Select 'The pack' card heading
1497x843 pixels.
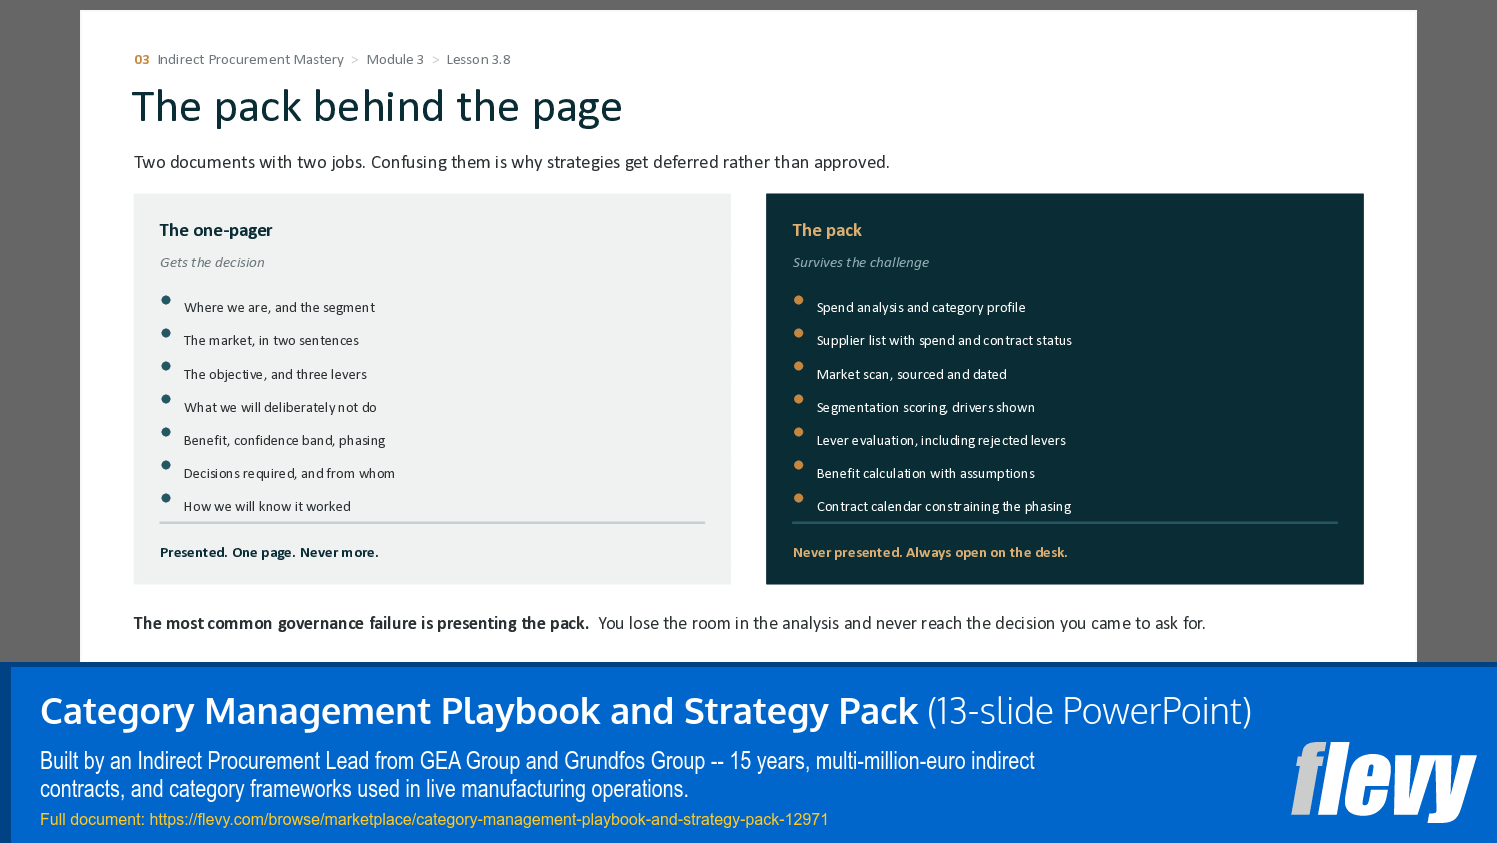(827, 230)
